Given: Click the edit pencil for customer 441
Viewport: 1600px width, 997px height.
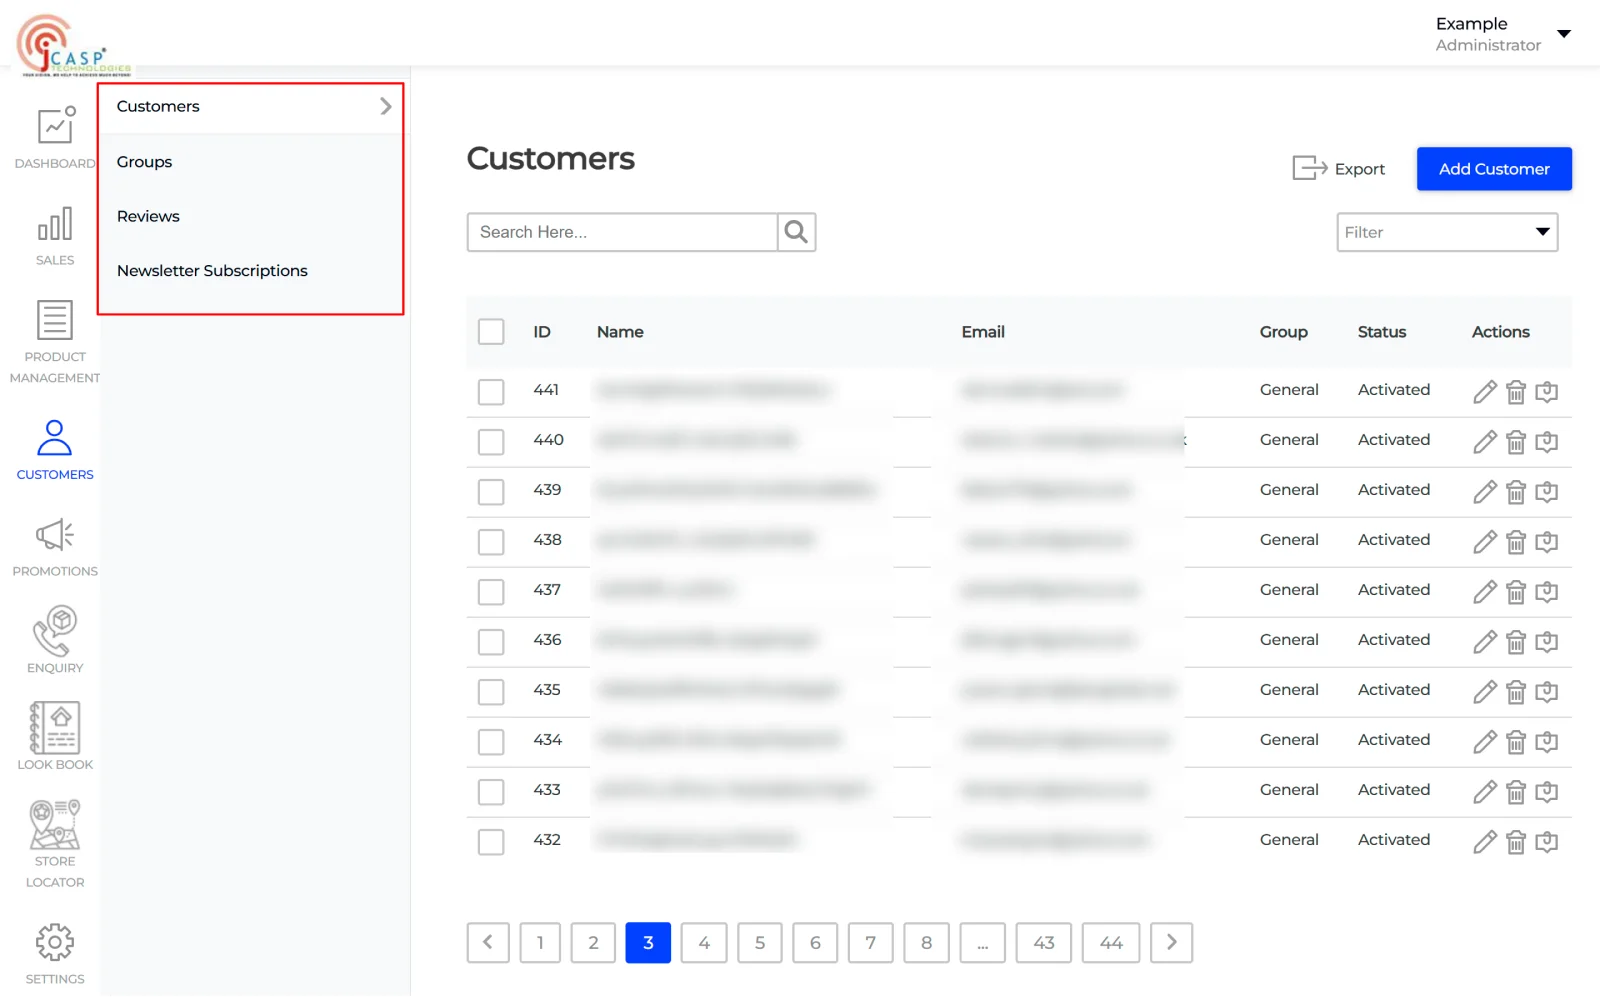Looking at the screenshot, I should point(1485,392).
